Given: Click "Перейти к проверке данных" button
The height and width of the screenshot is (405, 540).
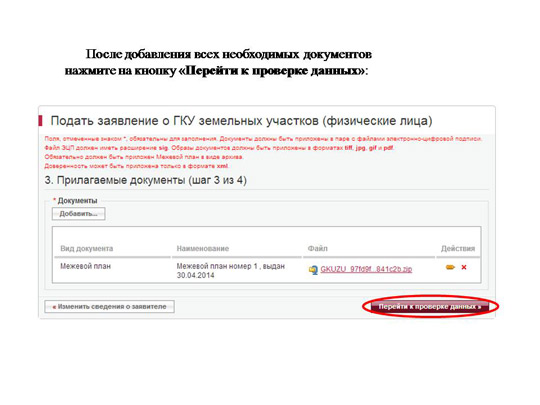Looking at the screenshot, I should 430,307.
